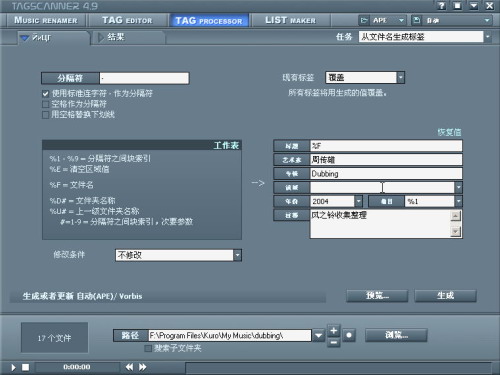
Task: Expand the genre dropdown arrow
Action: (x=458, y=188)
